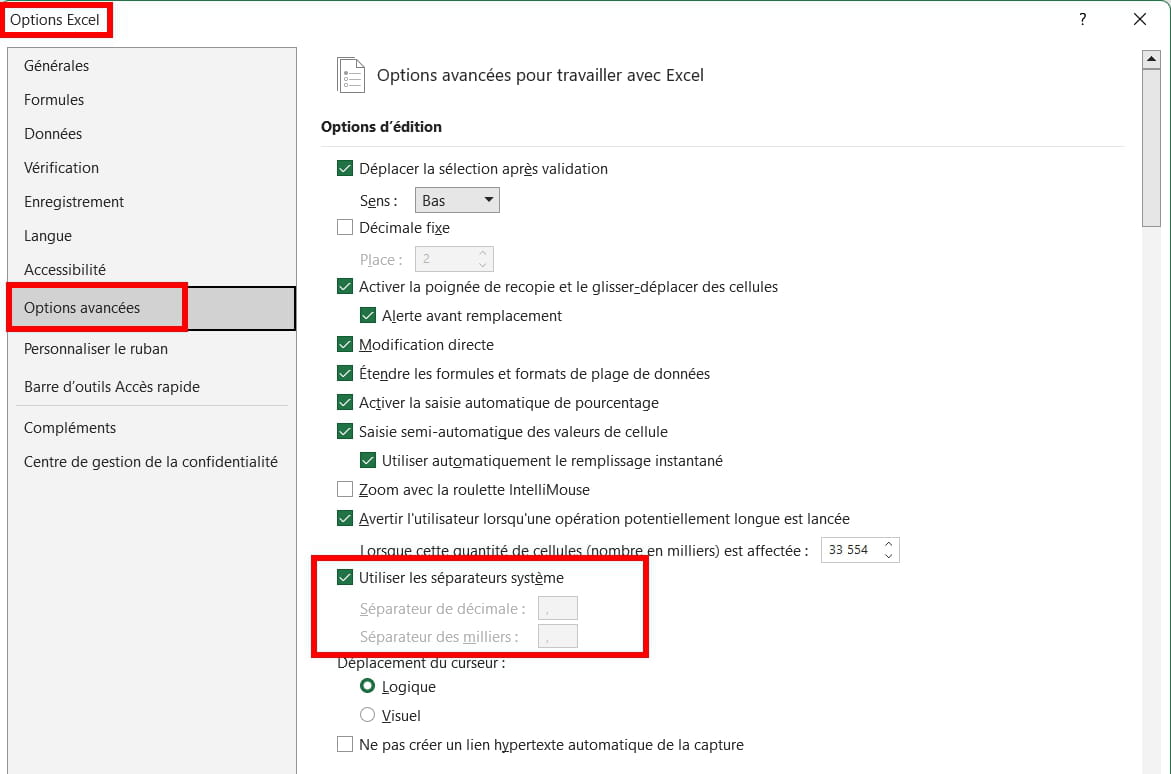The width and height of the screenshot is (1171, 774).
Task: Click the Séparateur de décimale field
Action: (558, 608)
